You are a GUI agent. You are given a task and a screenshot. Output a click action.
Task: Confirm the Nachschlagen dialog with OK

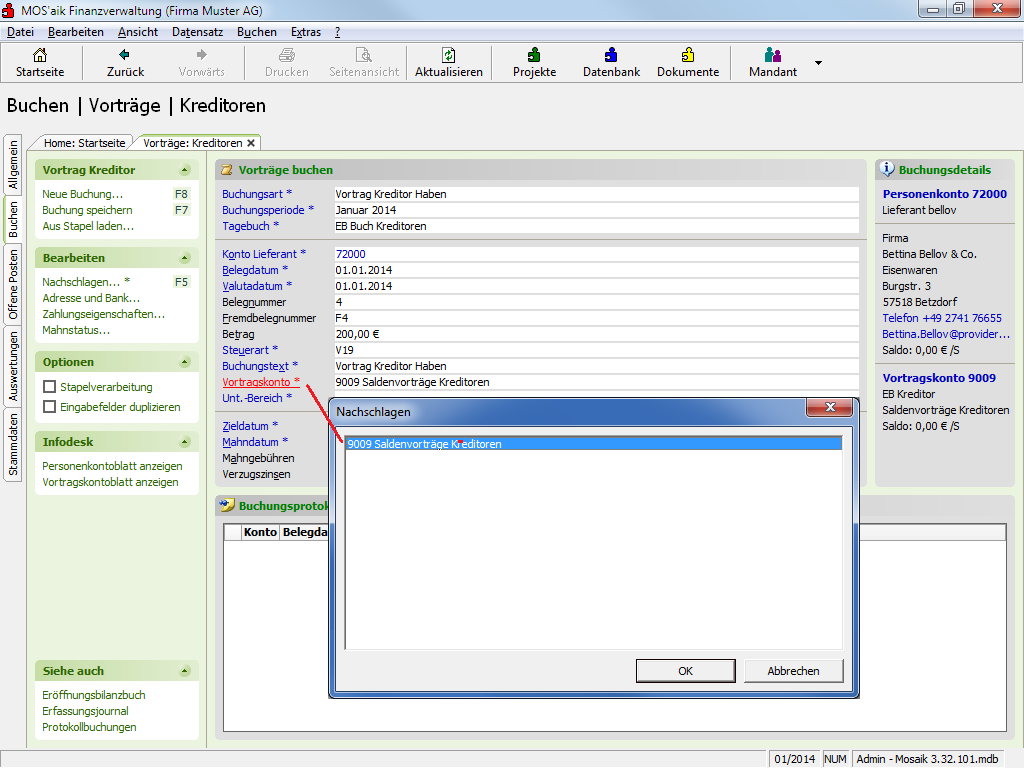[x=685, y=671]
